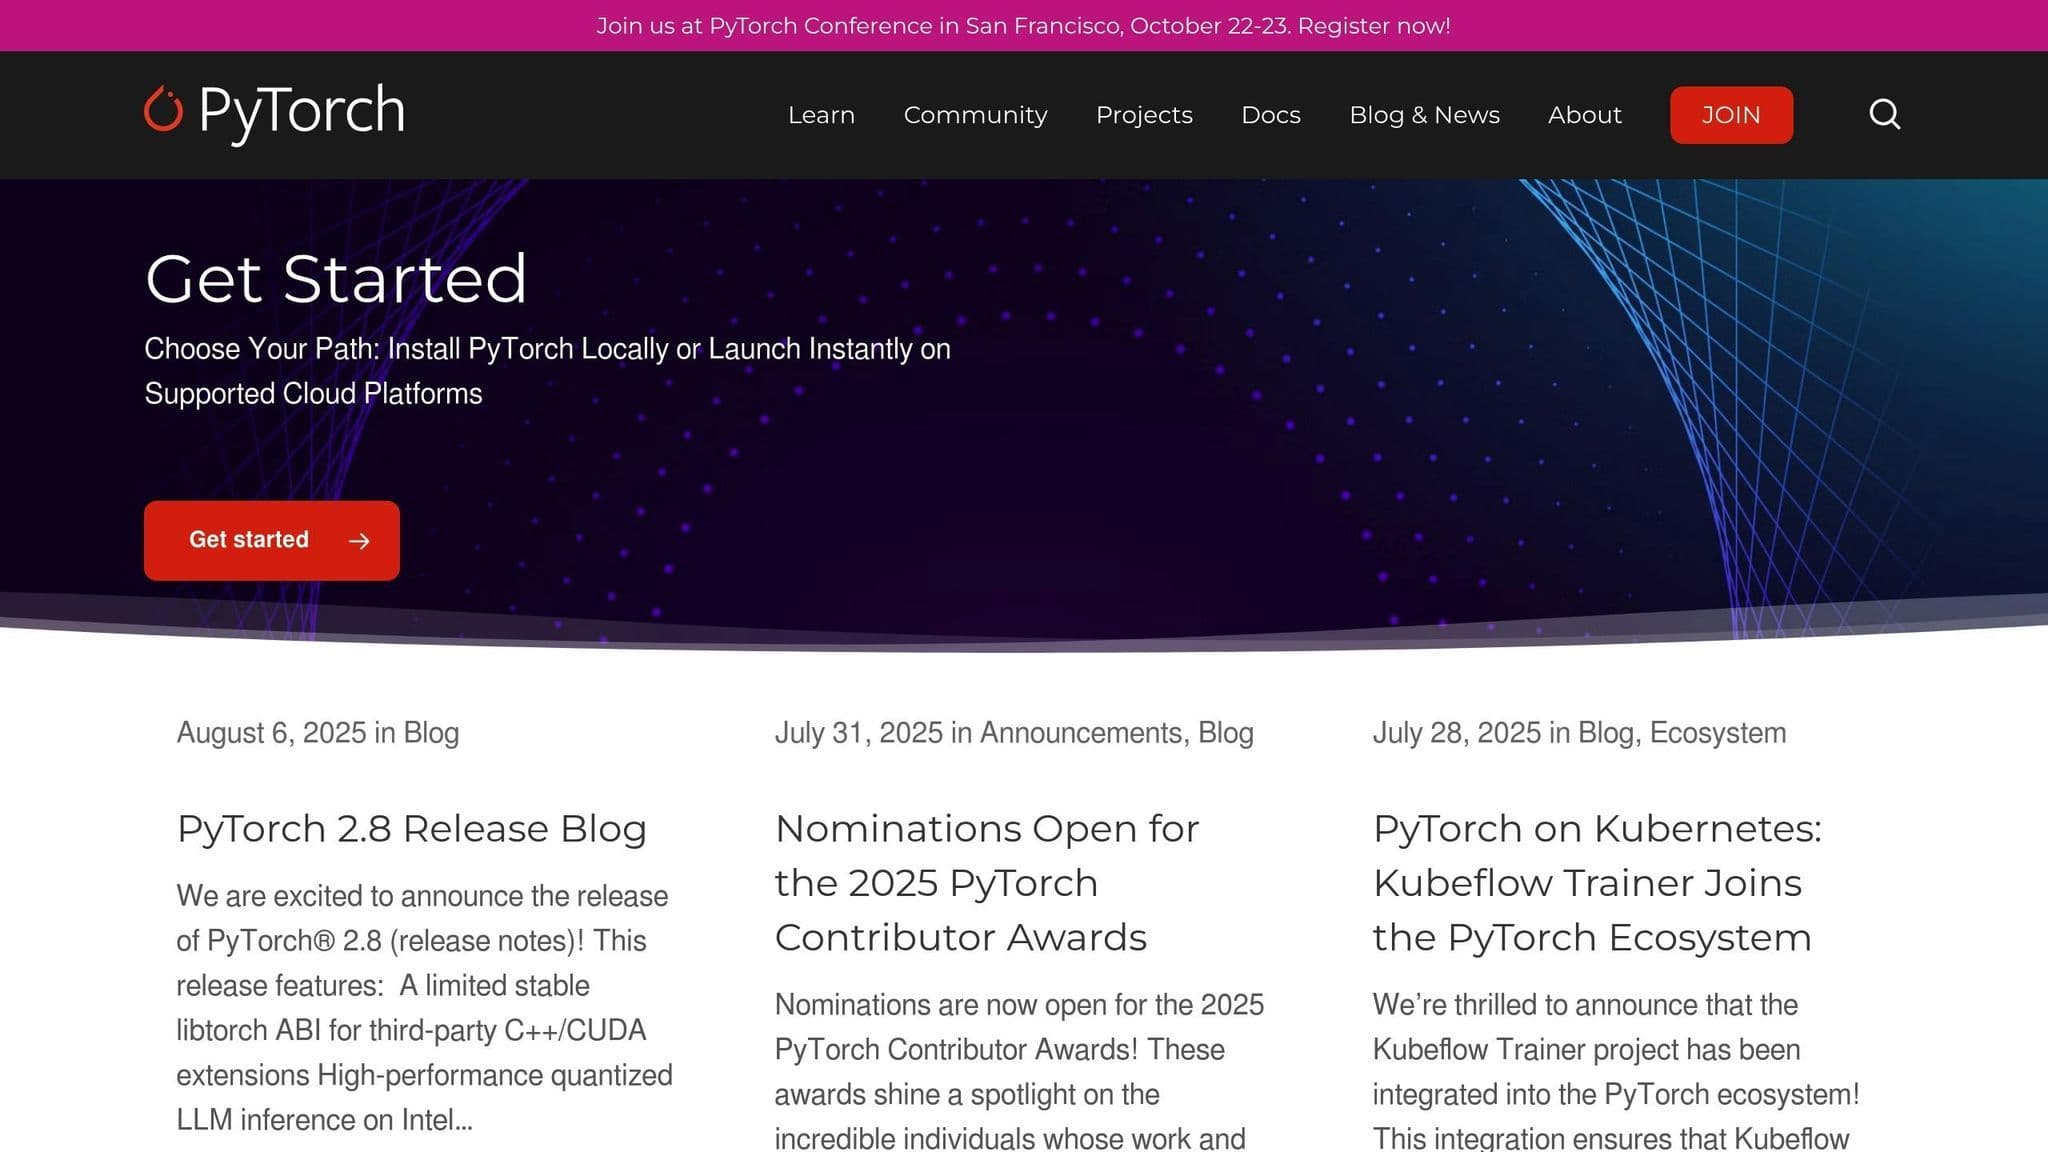Click the 'Get Started' hero heading
2048x1152 pixels.
[x=336, y=278]
